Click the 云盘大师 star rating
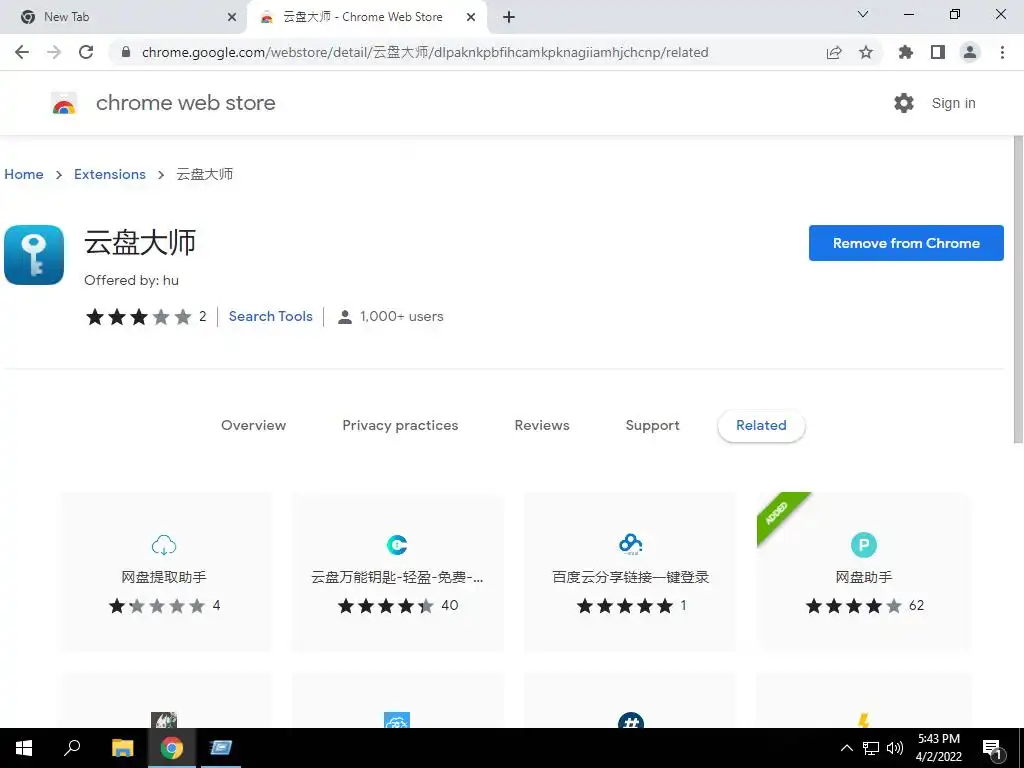The image size is (1024, 768). tap(138, 317)
